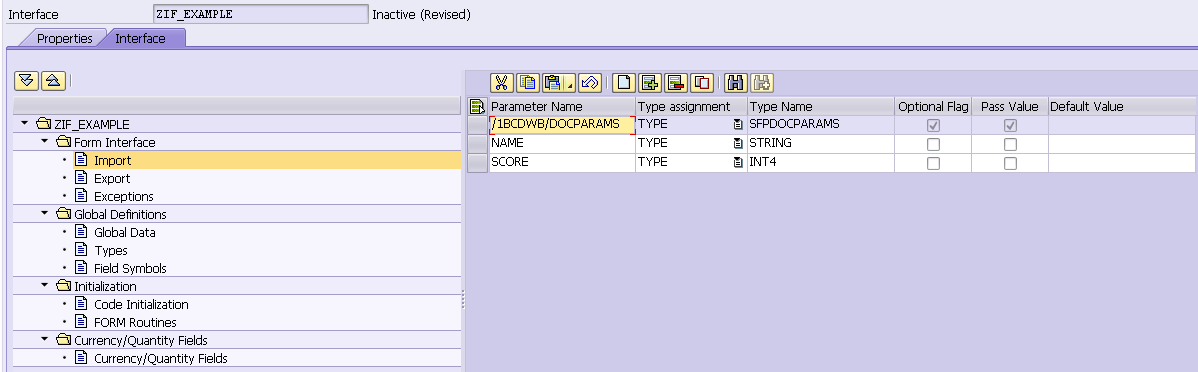Image resolution: width=1198 pixels, height=372 pixels.
Task: Toggle the Optional Flag checkbox for SCORE
Action: pos(933,163)
